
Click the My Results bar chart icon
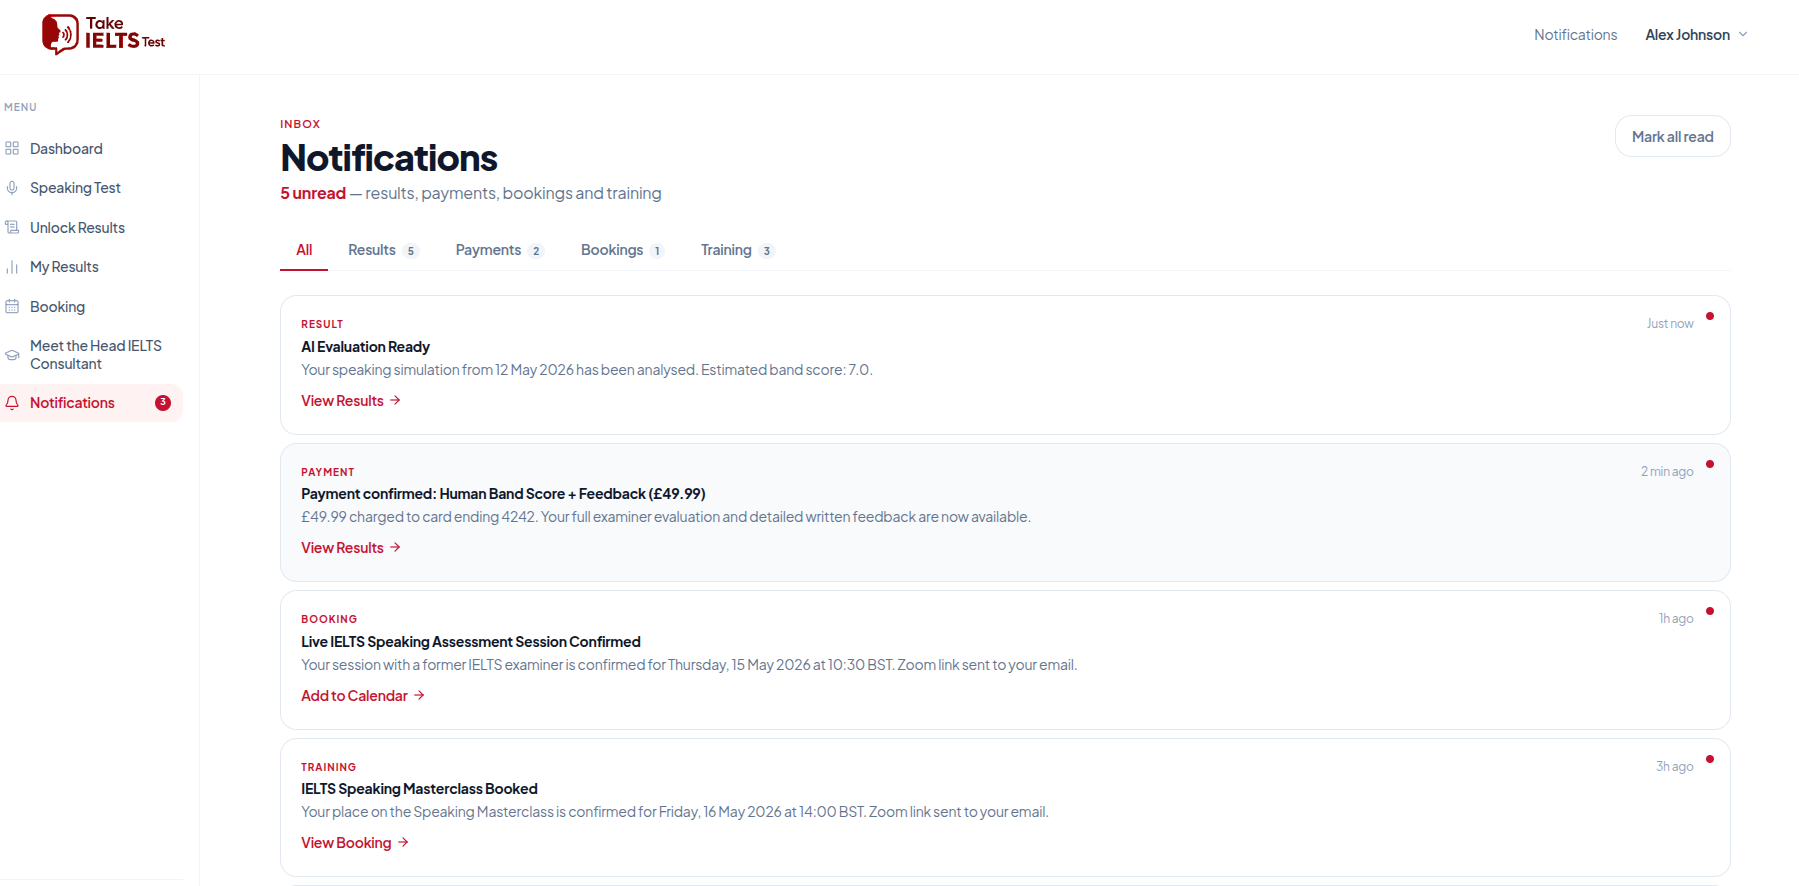coord(12,267)
